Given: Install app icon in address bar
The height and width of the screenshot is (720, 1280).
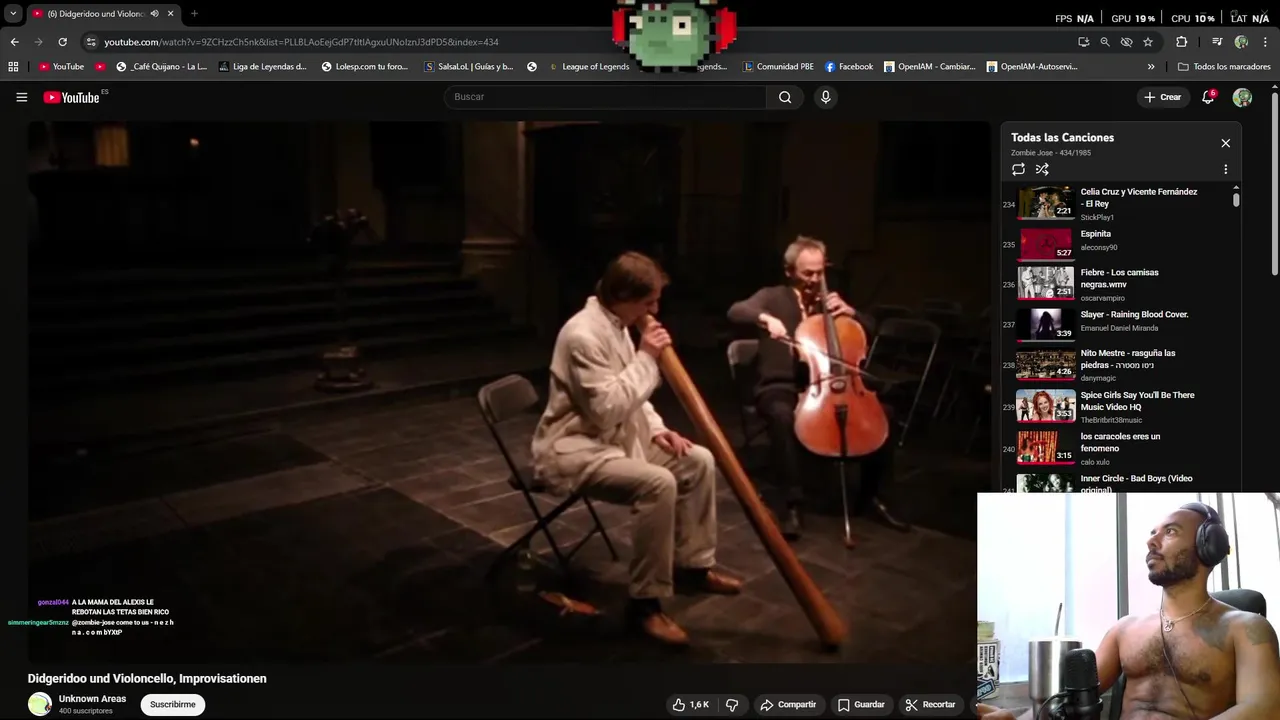Looking at the screenshot, I should coord(1083,42).
